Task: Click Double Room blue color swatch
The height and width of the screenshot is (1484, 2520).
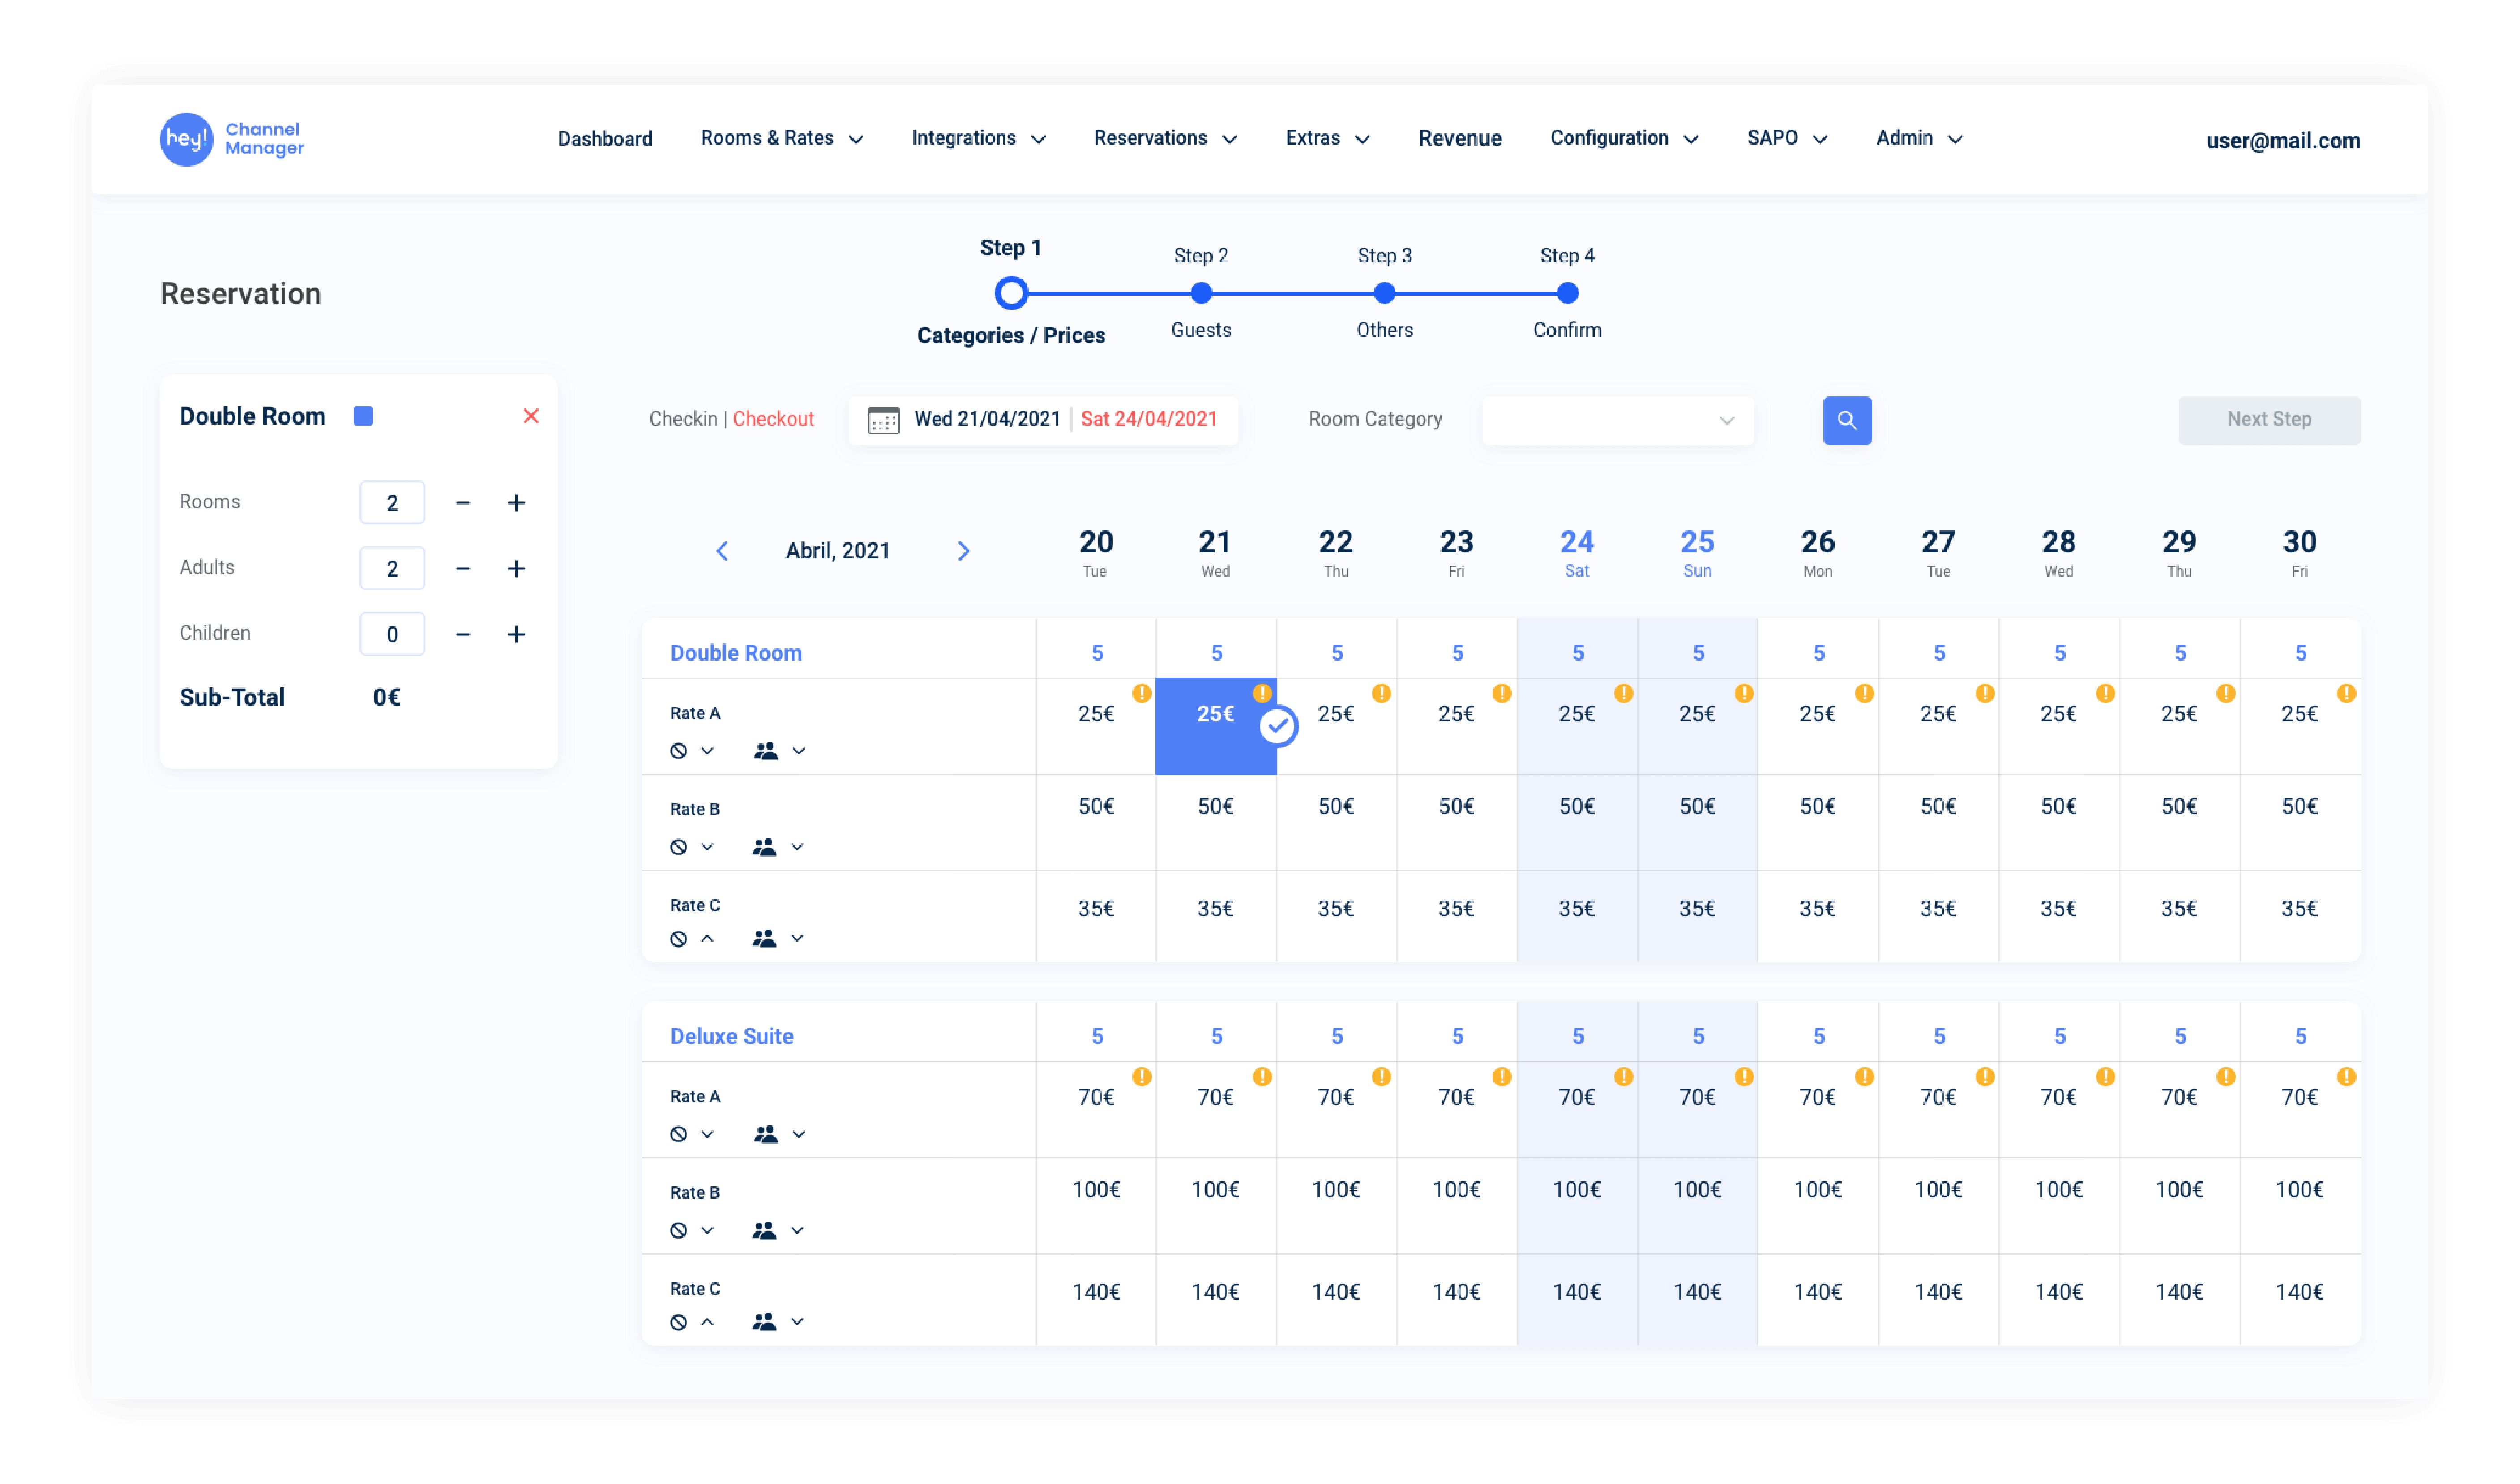Action: (363, 416)
